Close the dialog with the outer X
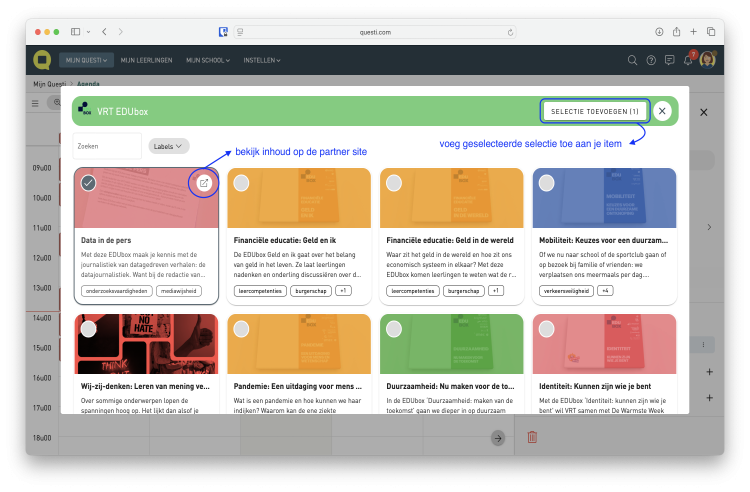 [704, 112]
